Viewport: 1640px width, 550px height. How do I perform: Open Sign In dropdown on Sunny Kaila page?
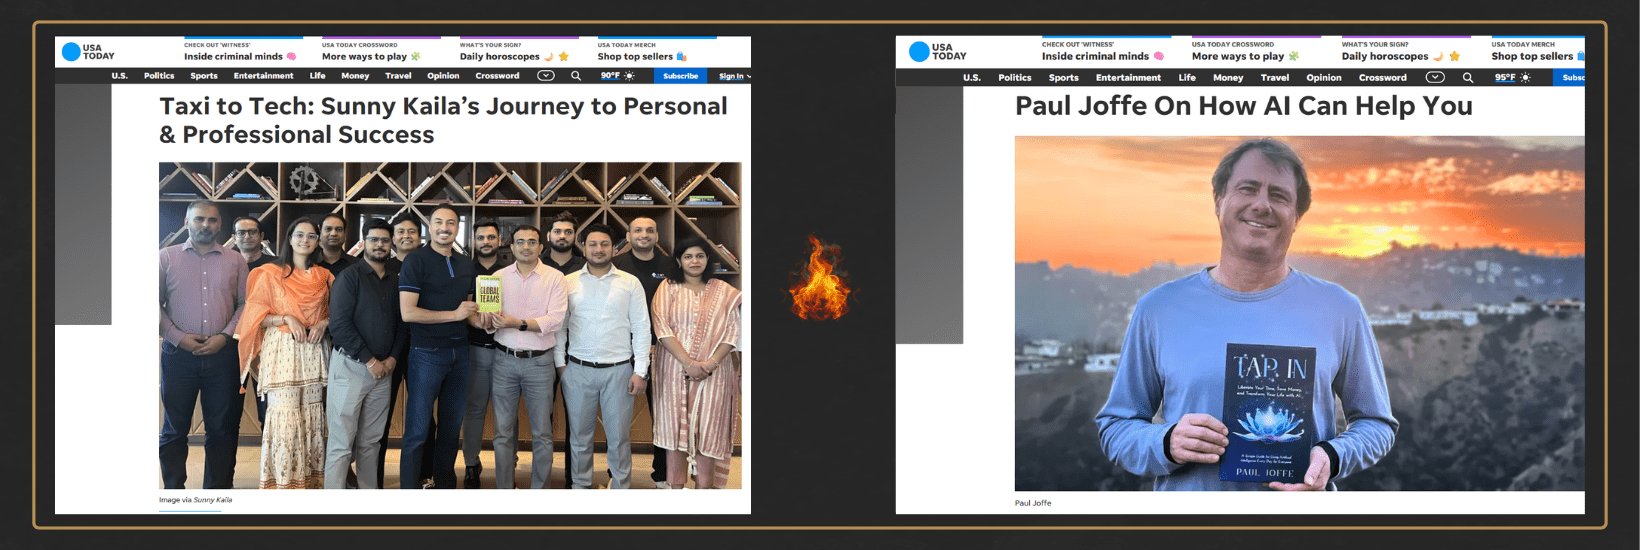(x=734, y=76)
